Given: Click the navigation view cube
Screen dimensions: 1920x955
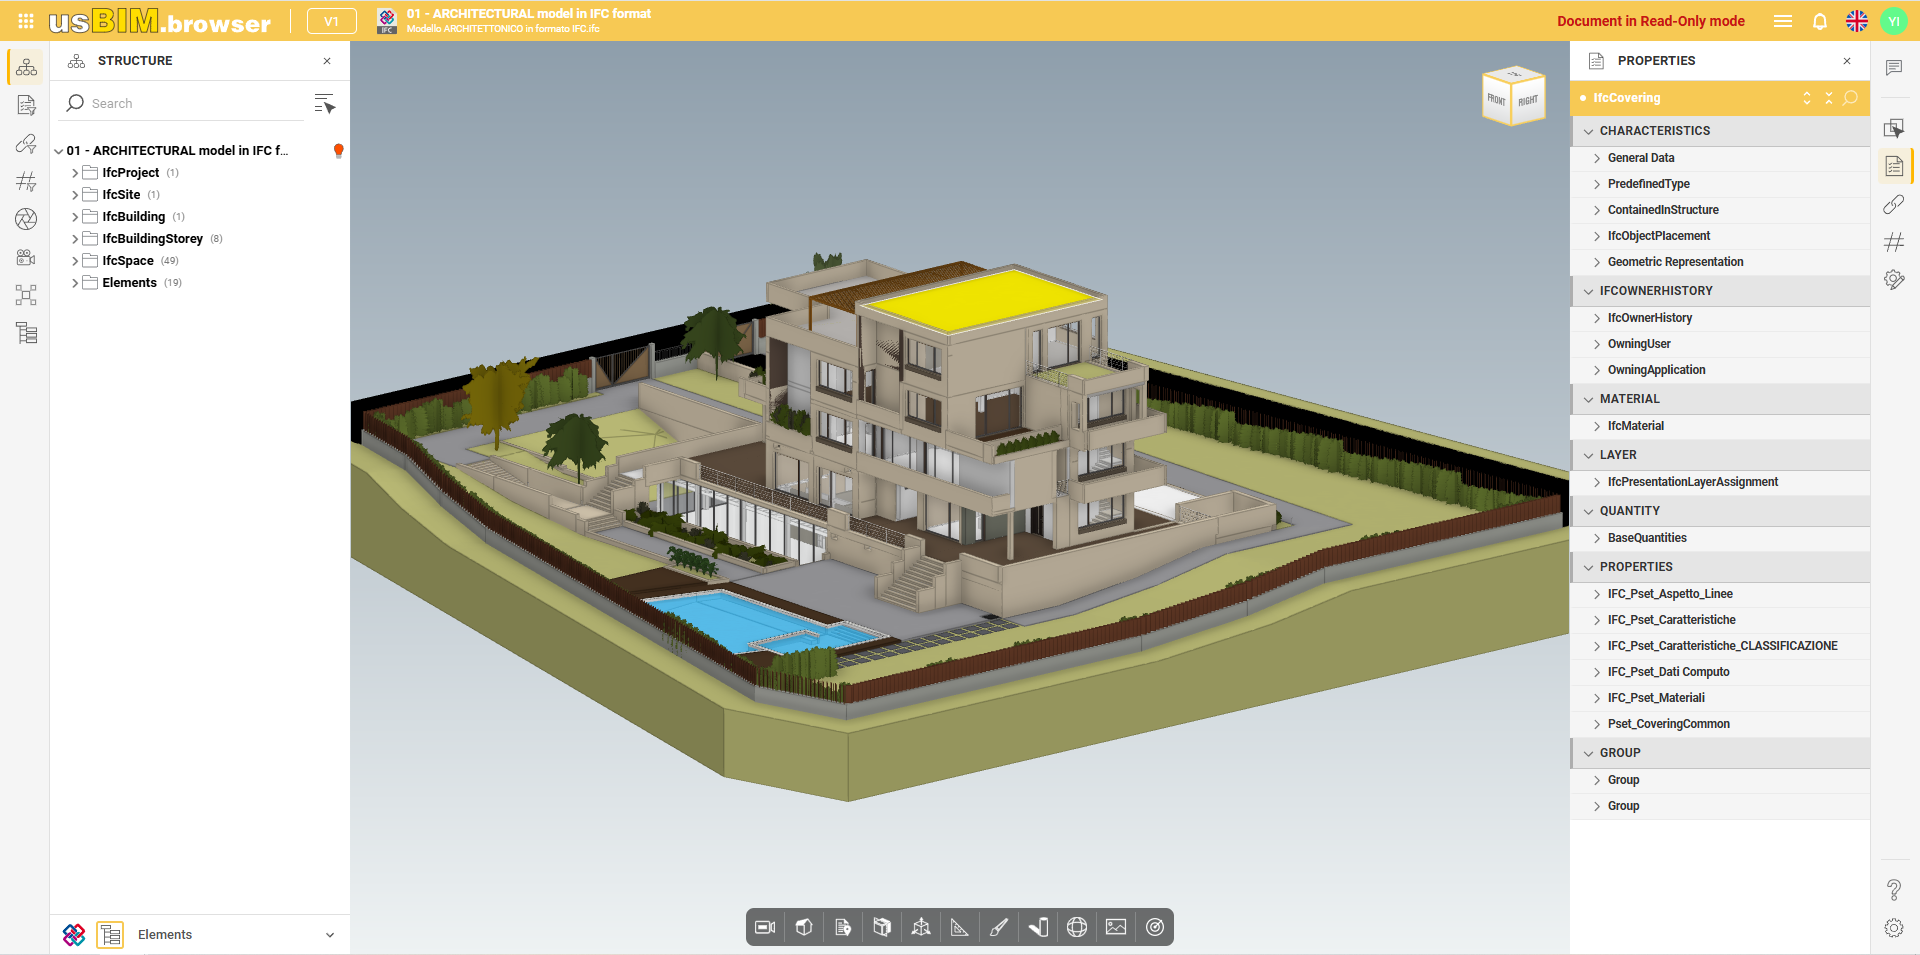Looking at the screenshot, I should pos(1513,96).
